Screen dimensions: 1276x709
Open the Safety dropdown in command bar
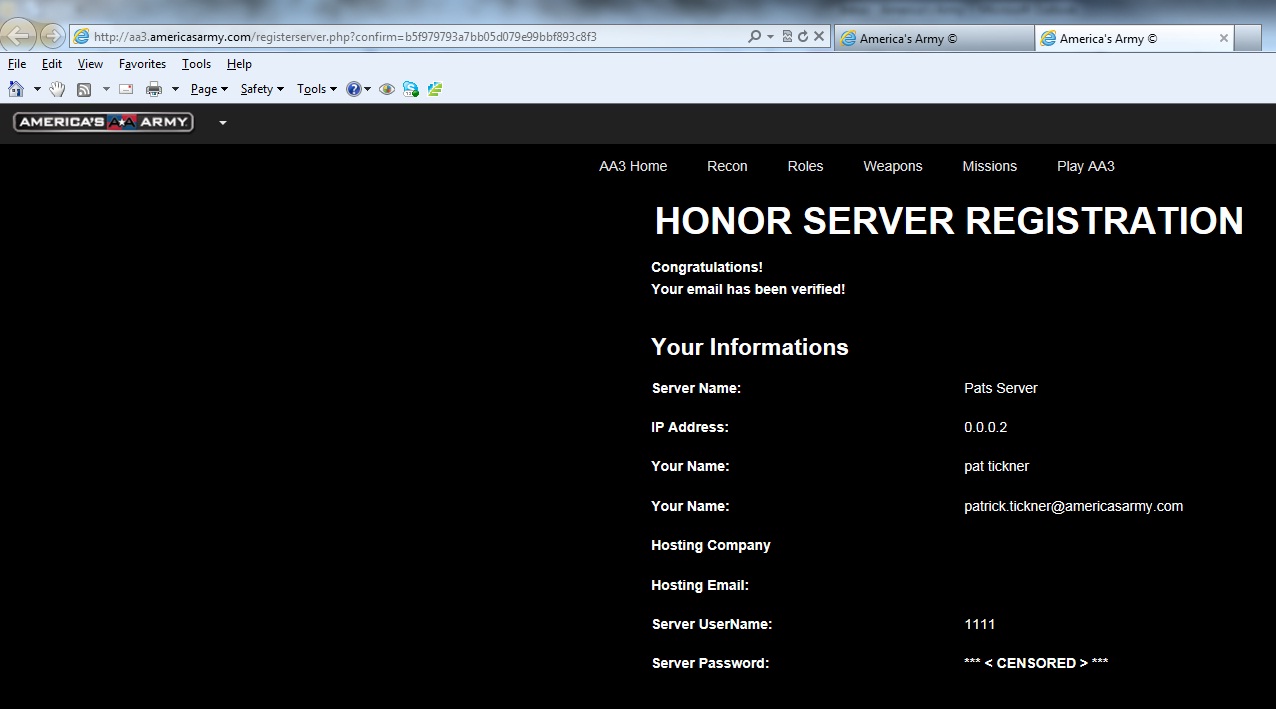click(262, 89)
